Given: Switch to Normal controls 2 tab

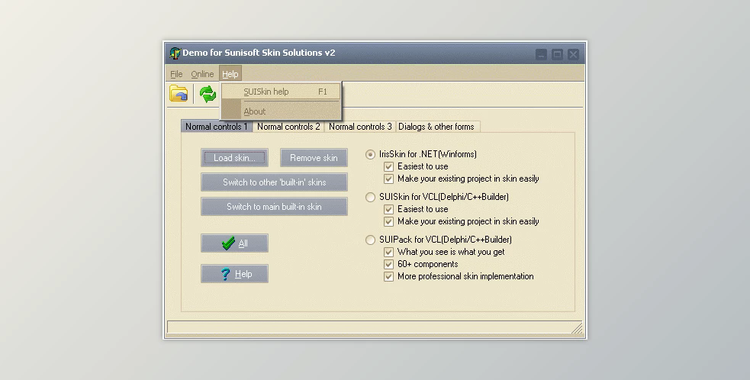Looking at the screenshot, I should (x=288, y=127).
